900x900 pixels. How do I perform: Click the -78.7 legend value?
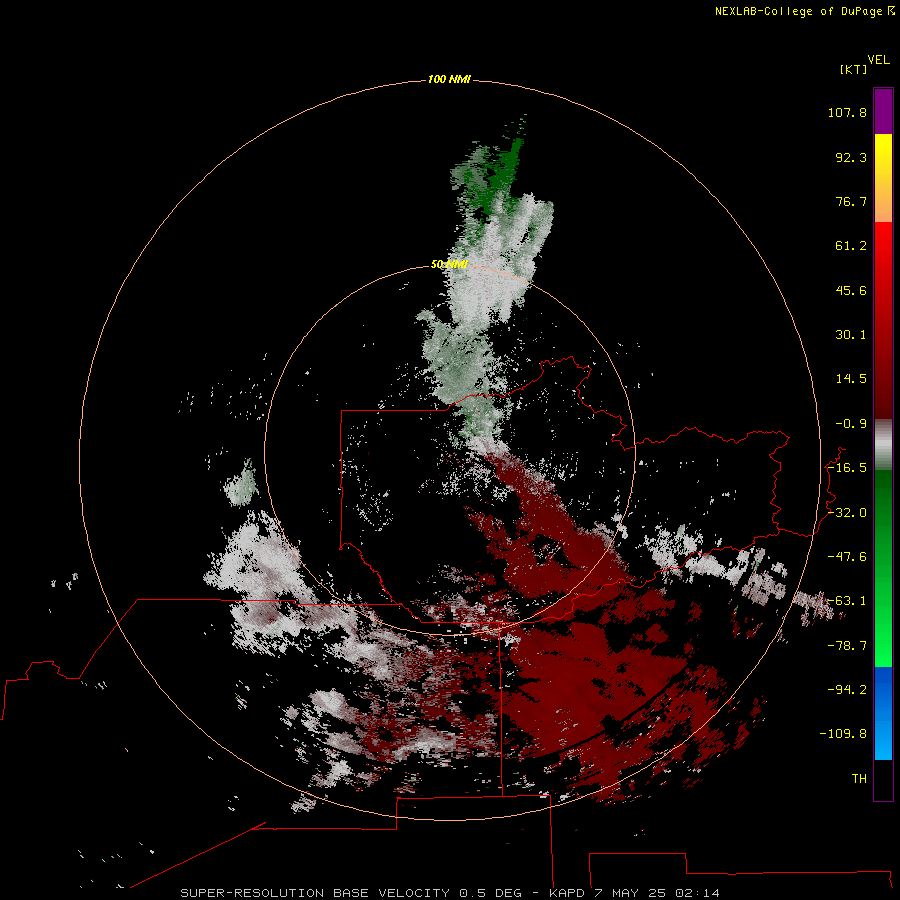[847, 646]
